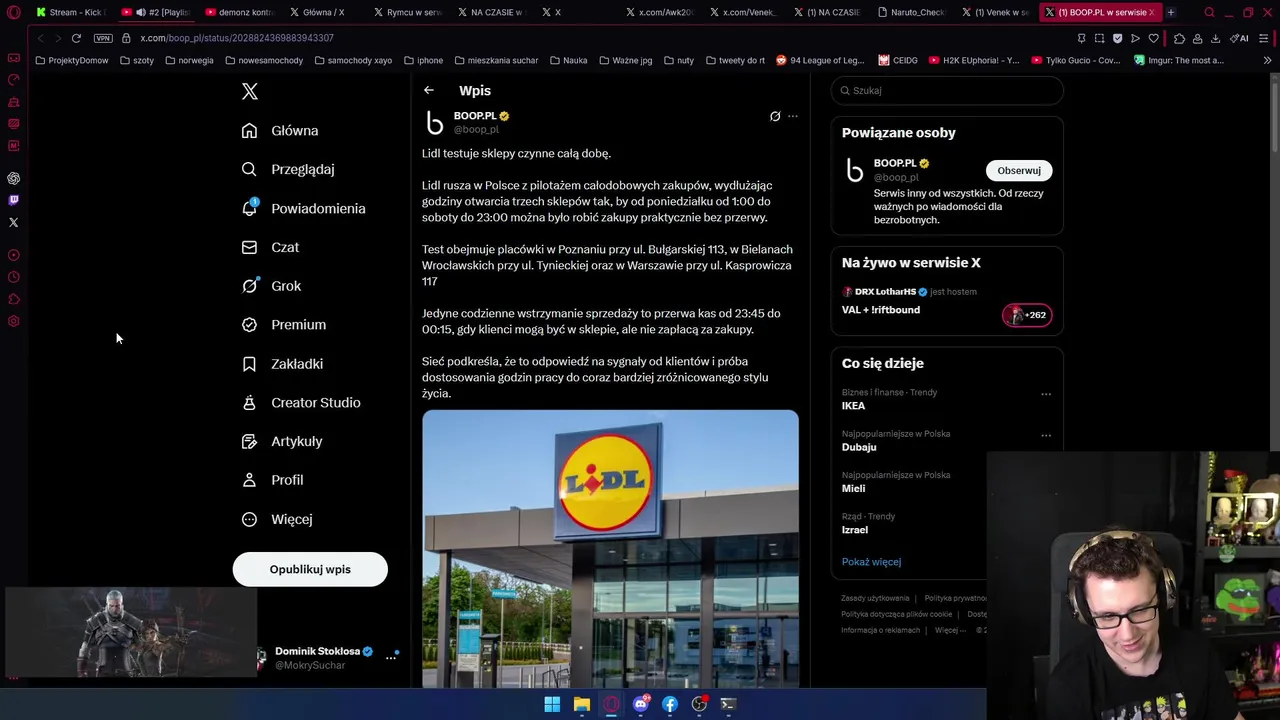Open Discord from taskbar

640,704
